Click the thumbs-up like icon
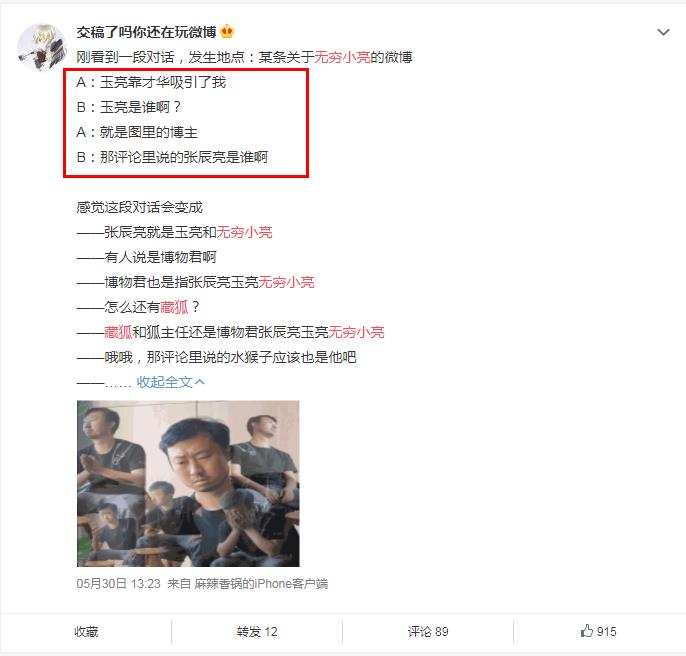 (x=587, y=631)
